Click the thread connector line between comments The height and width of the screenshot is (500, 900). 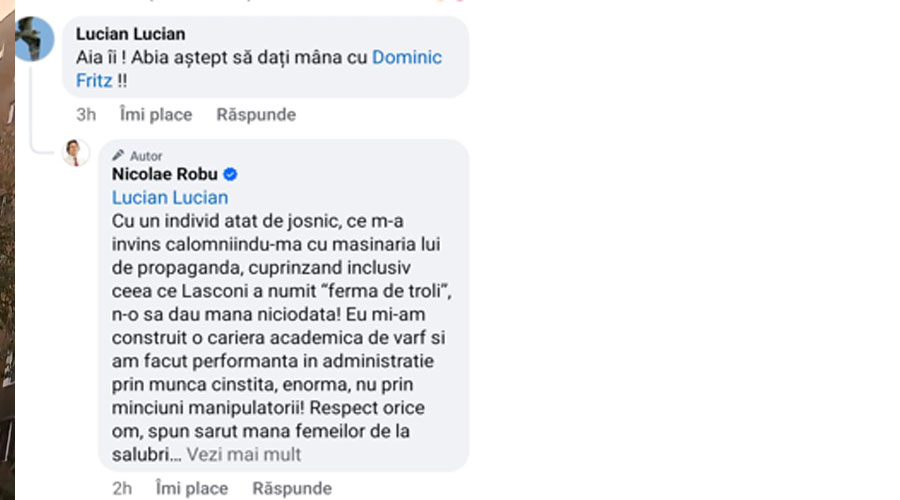(x=35, y=110)
